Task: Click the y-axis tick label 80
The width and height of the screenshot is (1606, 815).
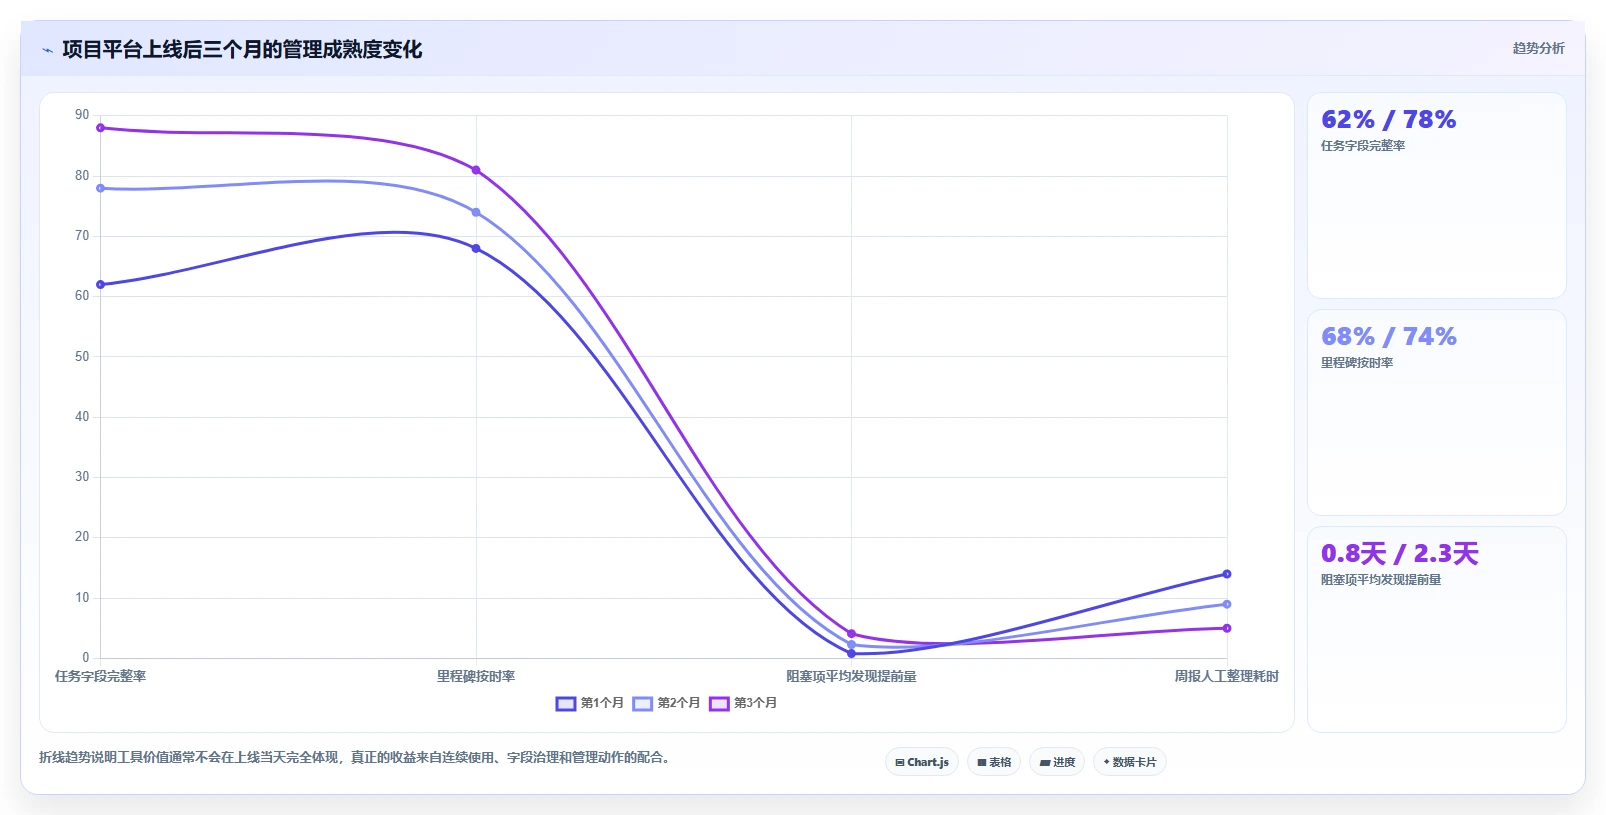Action: [x=82, y=176]
